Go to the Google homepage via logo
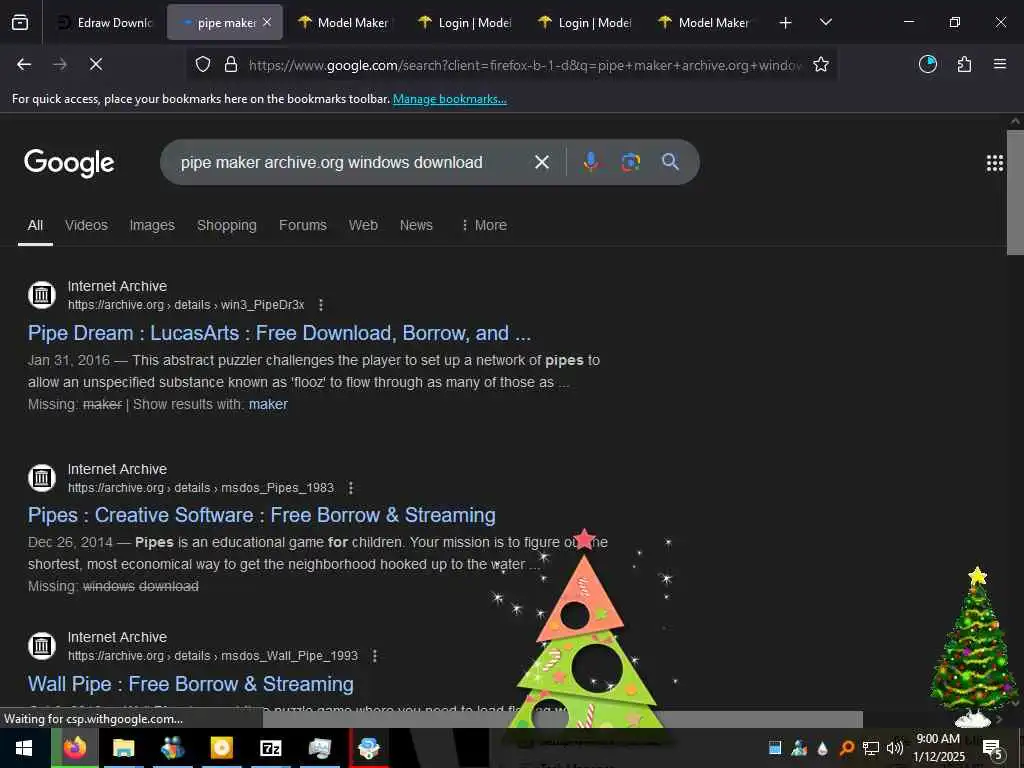This screenshot has width=1024, height=768. point(69,163)
